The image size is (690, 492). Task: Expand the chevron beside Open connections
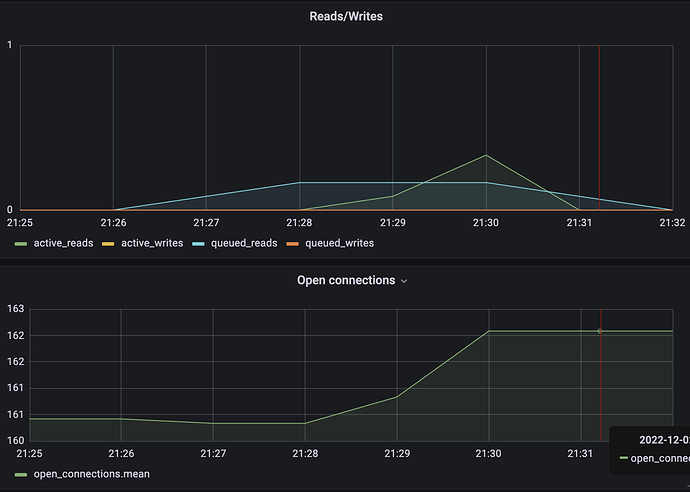[x=404, y=282]
